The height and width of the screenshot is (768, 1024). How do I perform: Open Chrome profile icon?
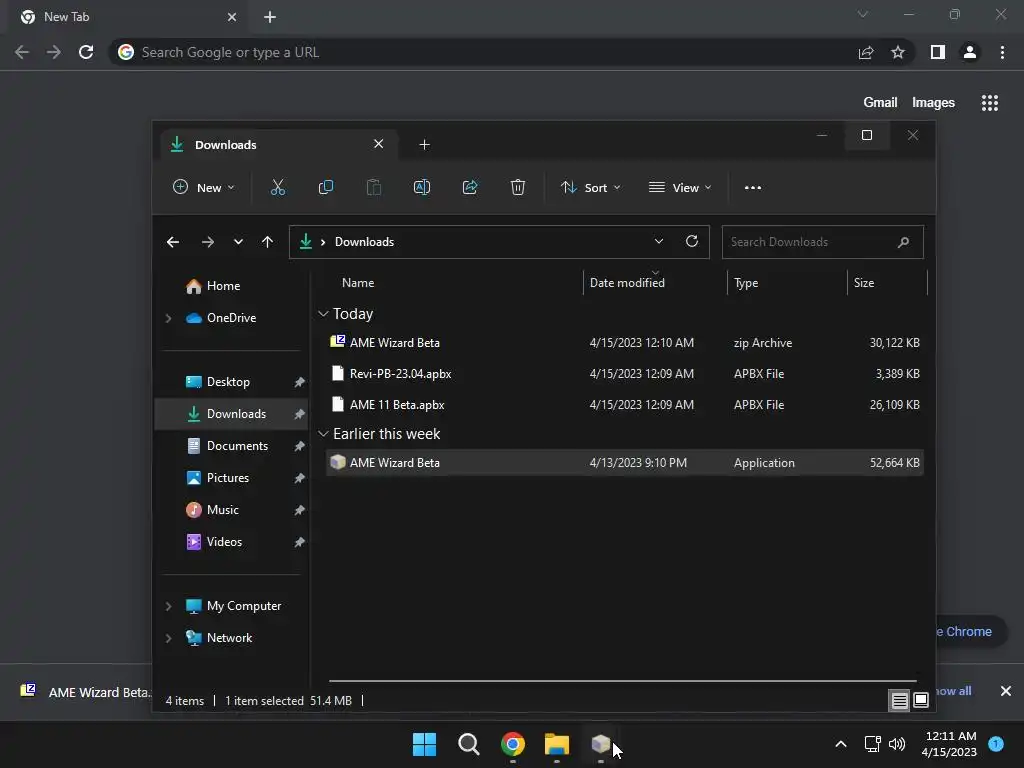tap(970, 52)
